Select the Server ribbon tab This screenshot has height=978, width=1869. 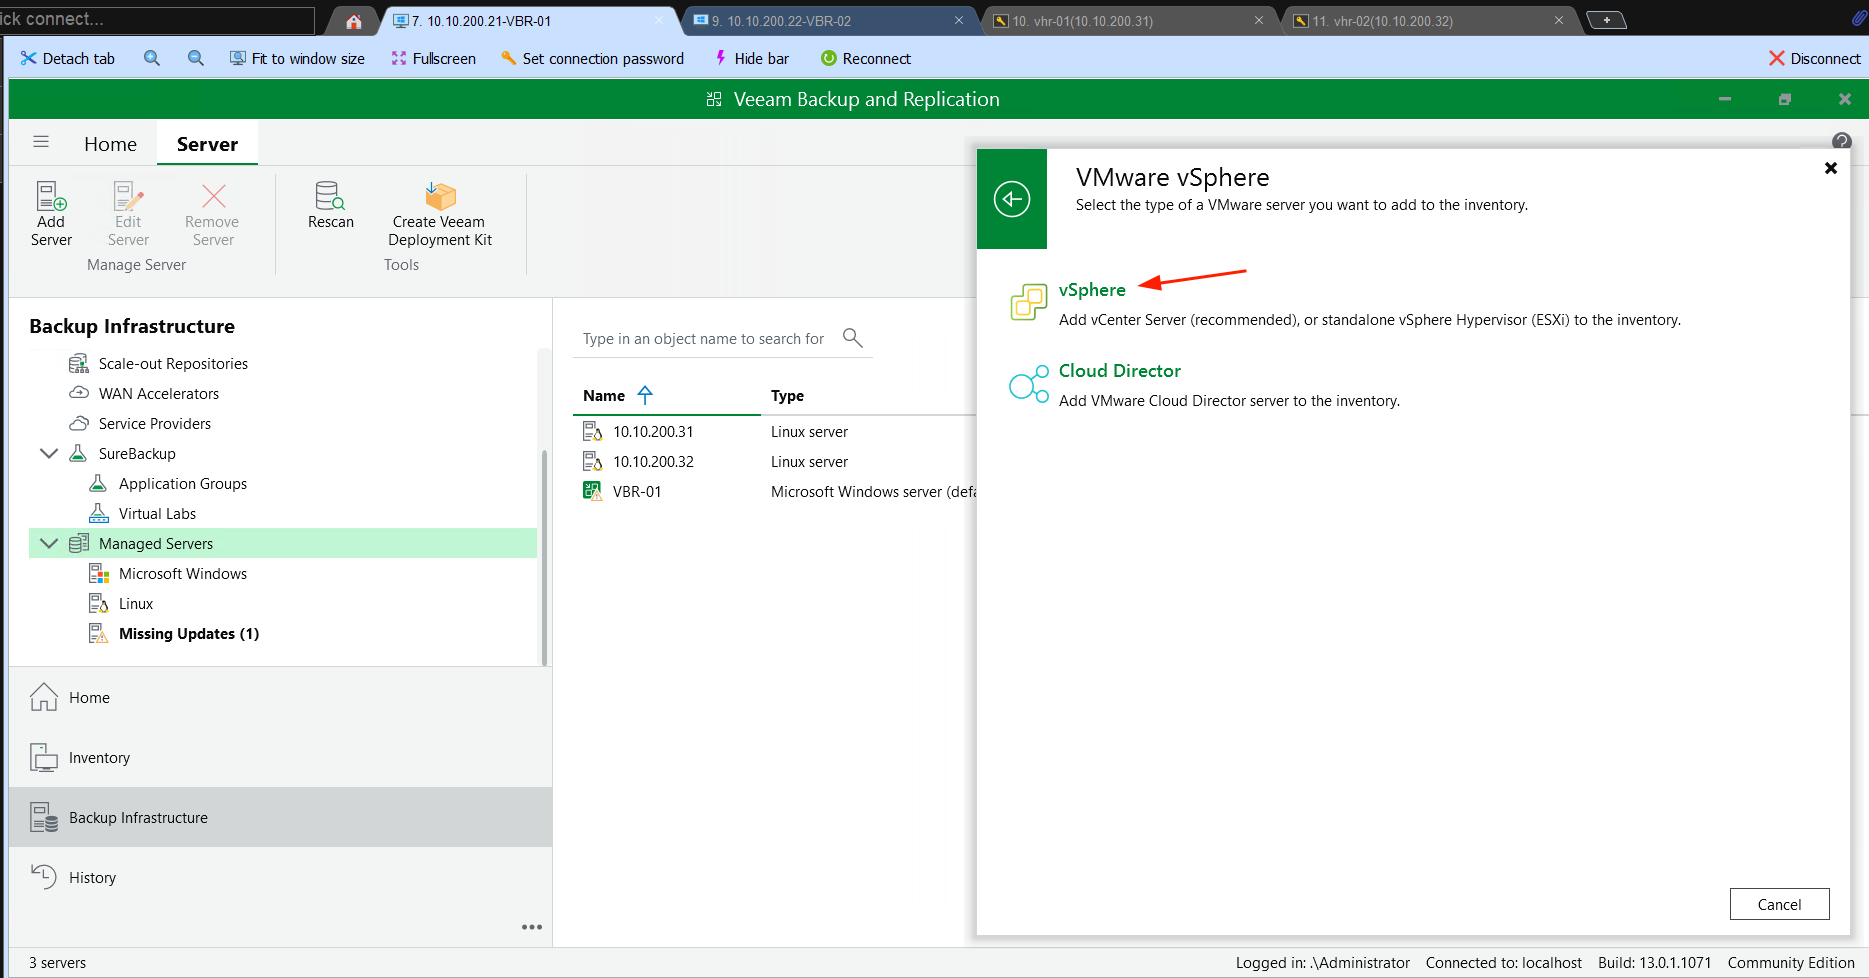tap(207, 144)
